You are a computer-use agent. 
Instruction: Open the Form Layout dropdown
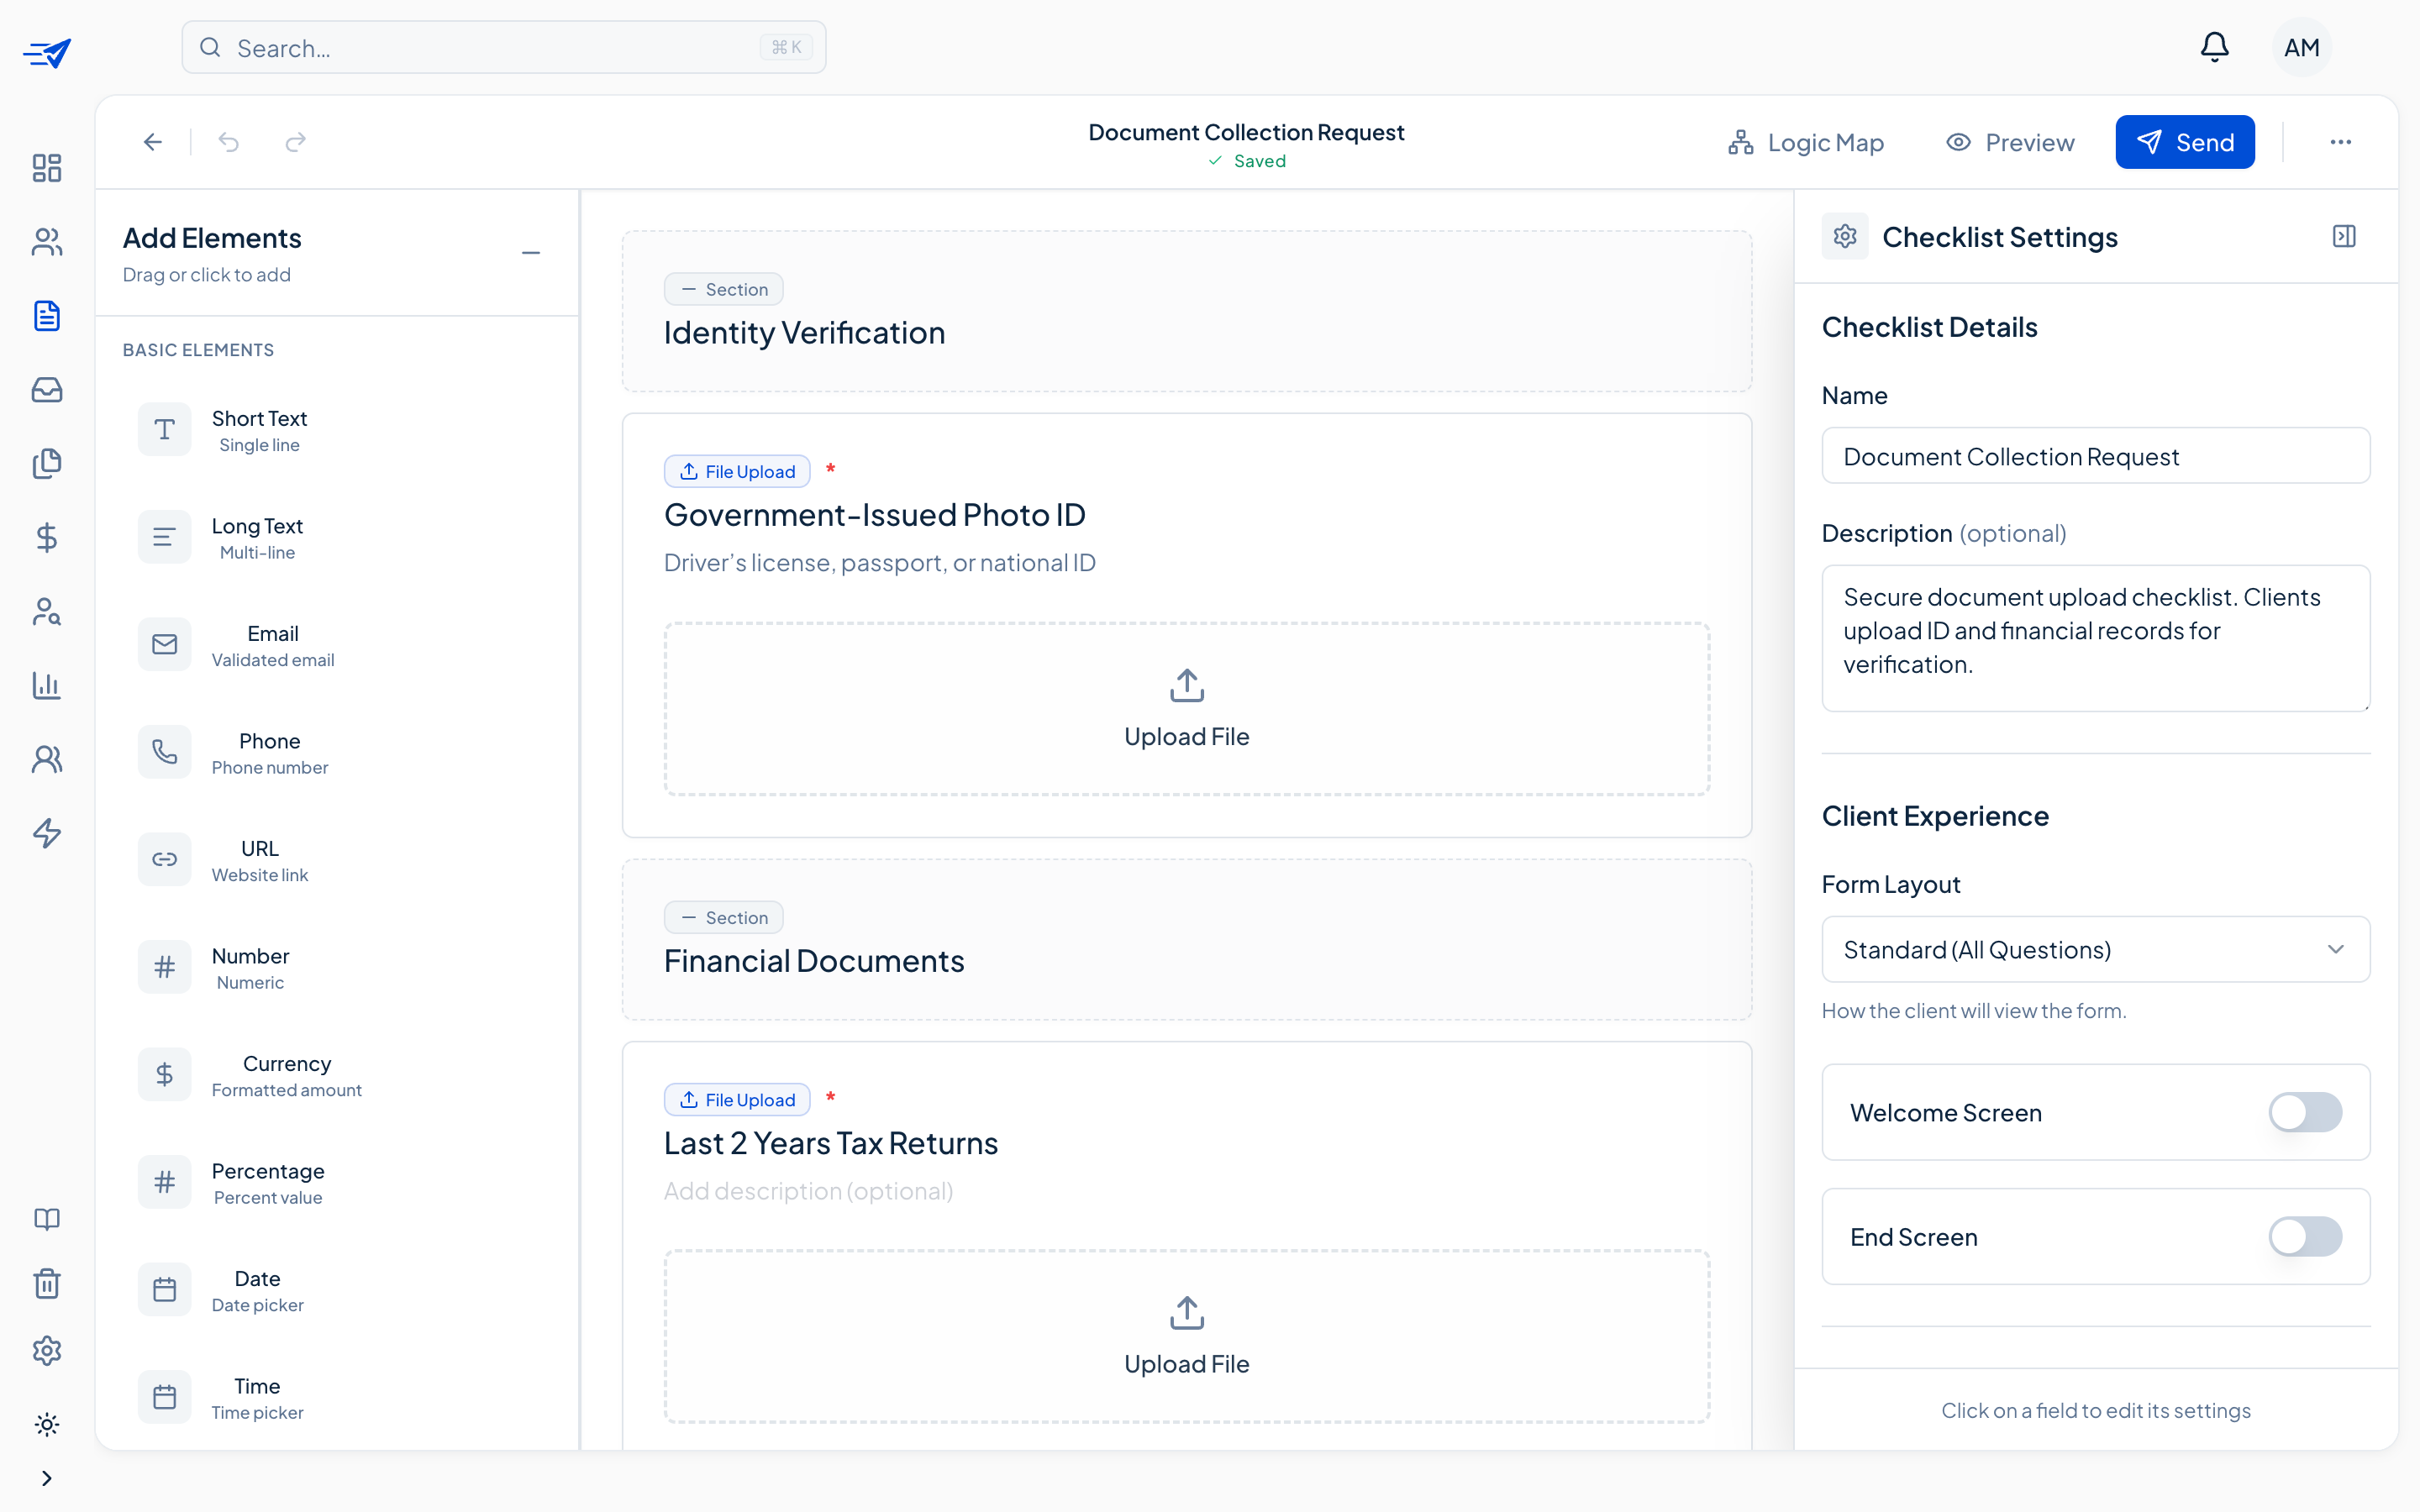(2095, 949)
